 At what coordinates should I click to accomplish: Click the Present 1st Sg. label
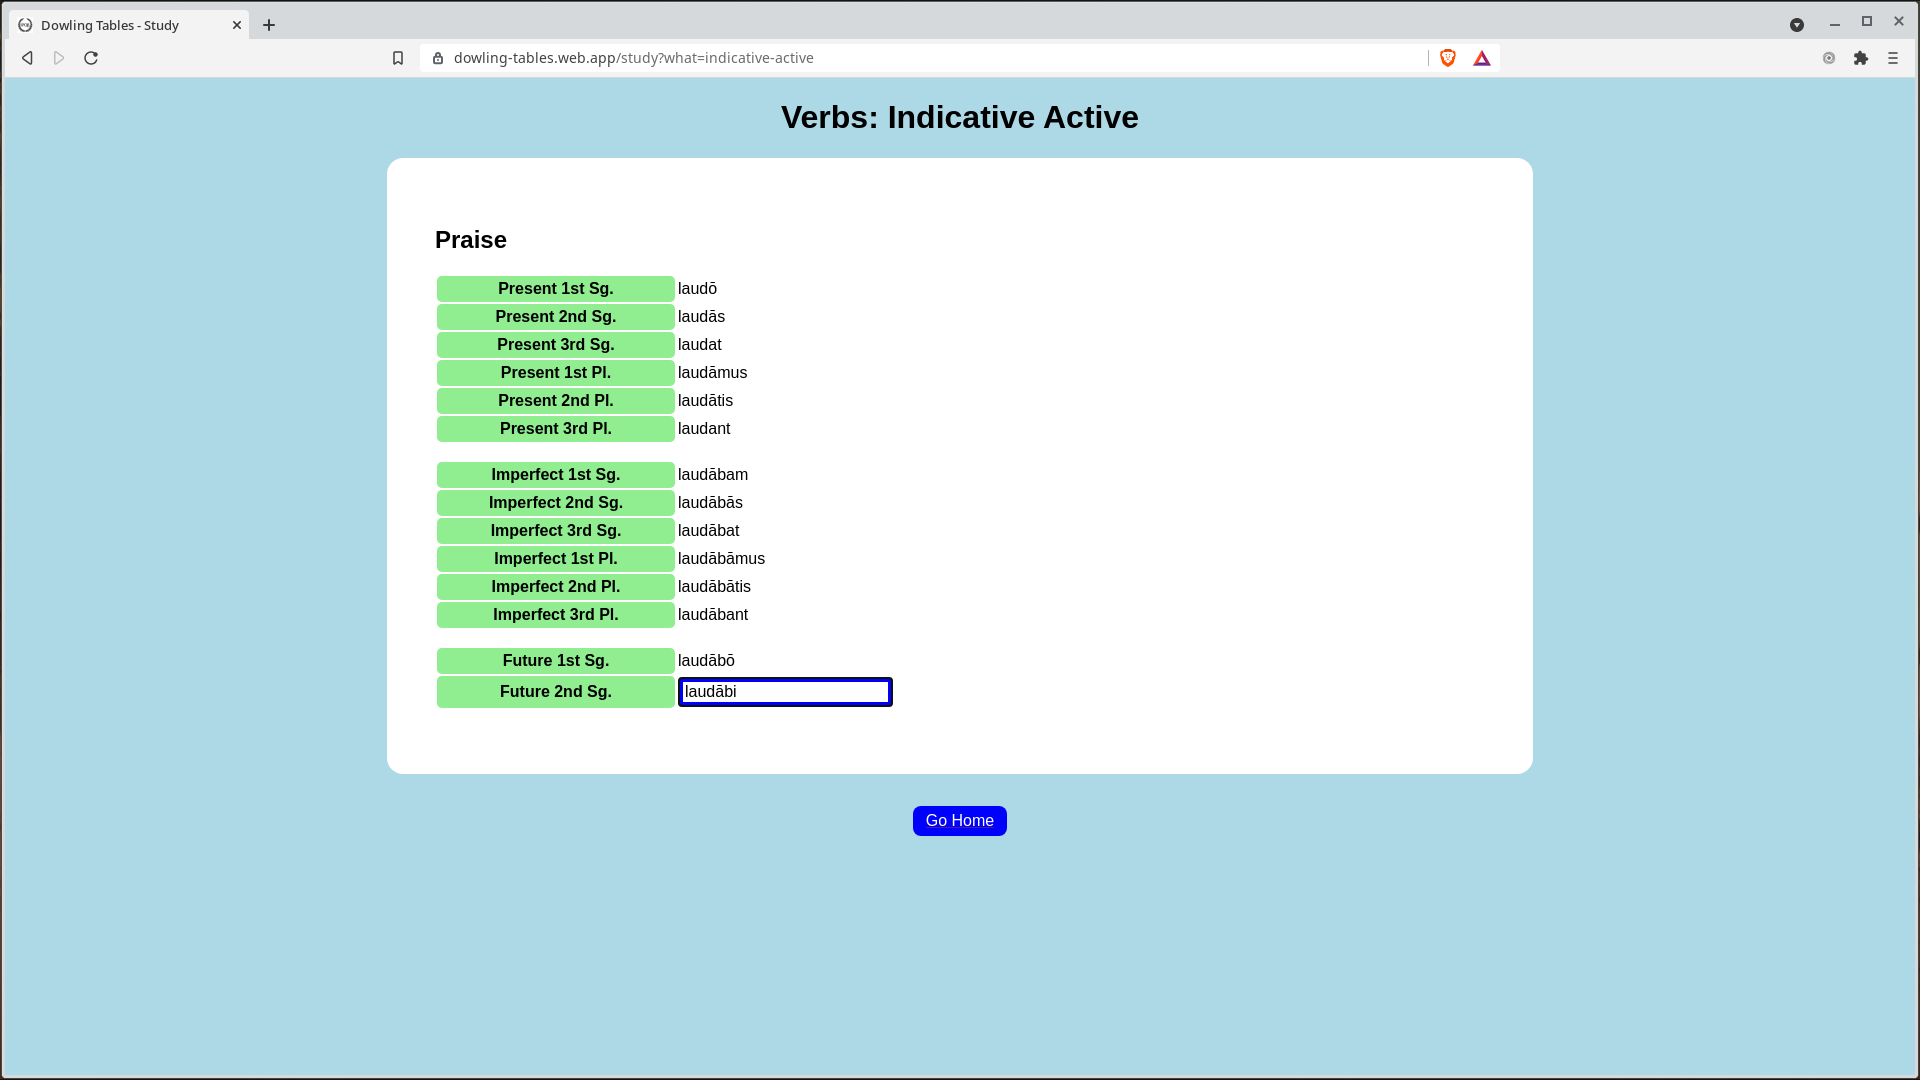tap(556, 289)
